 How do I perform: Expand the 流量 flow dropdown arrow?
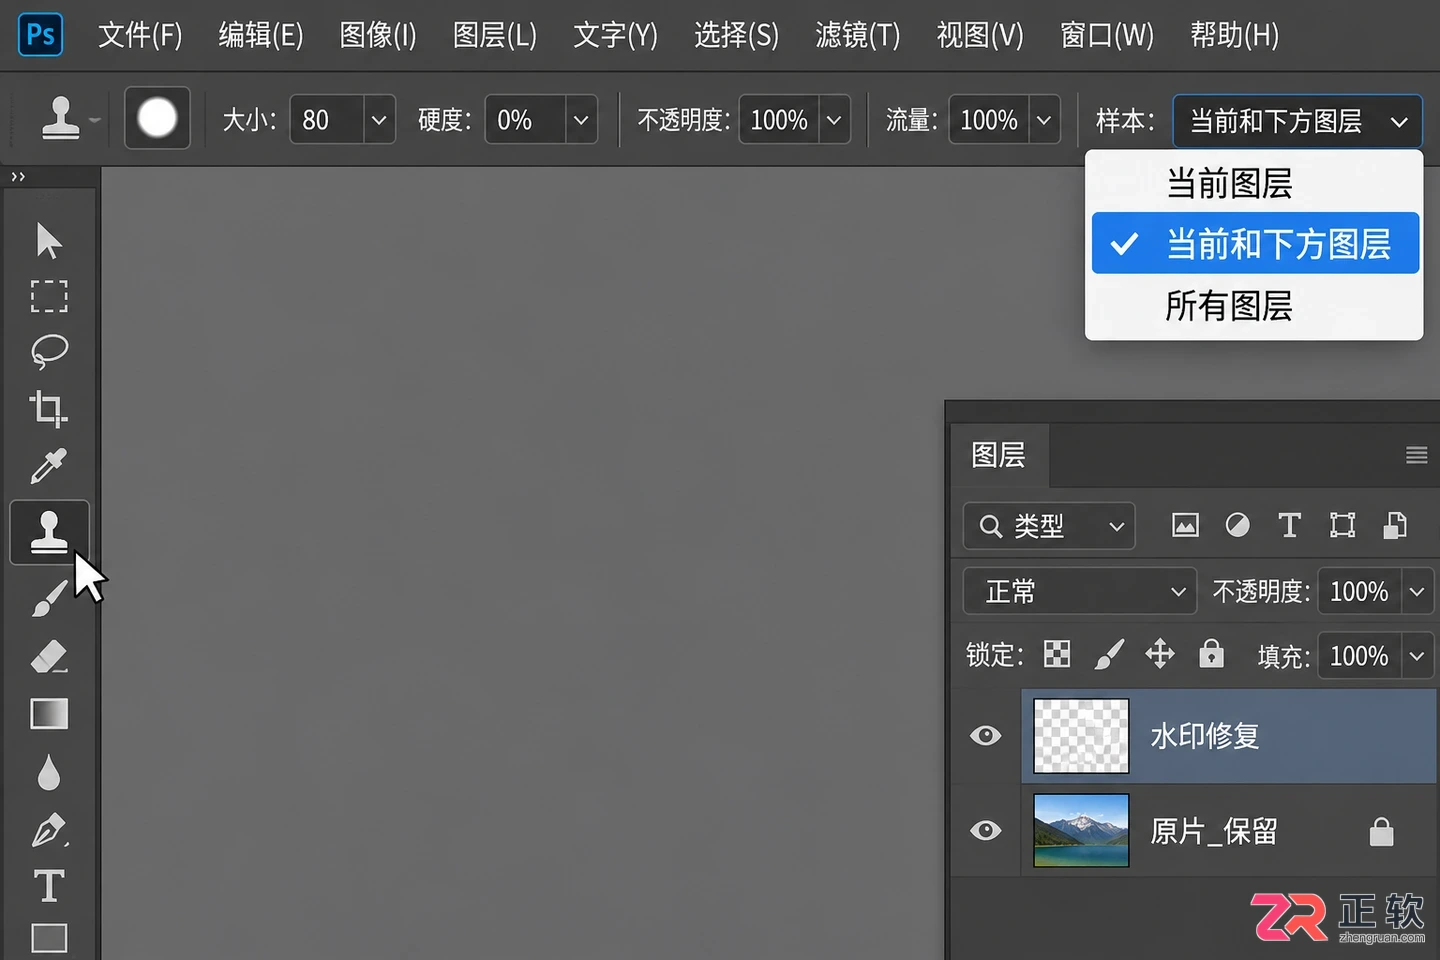pos(1044,120)
